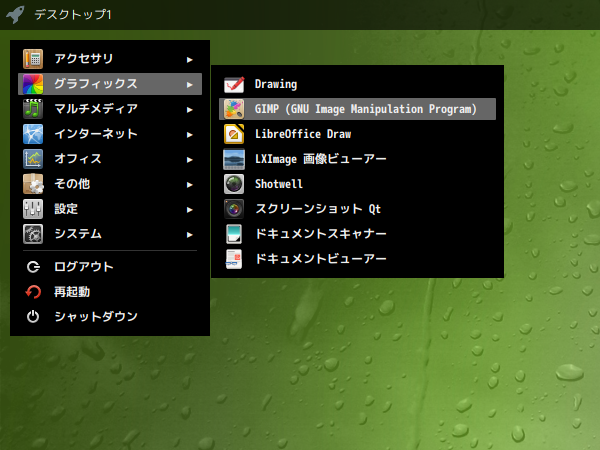600x450 pixels.
Task: Expand the アクセサリ submenu arrow
Action: (x=189, y=60)
